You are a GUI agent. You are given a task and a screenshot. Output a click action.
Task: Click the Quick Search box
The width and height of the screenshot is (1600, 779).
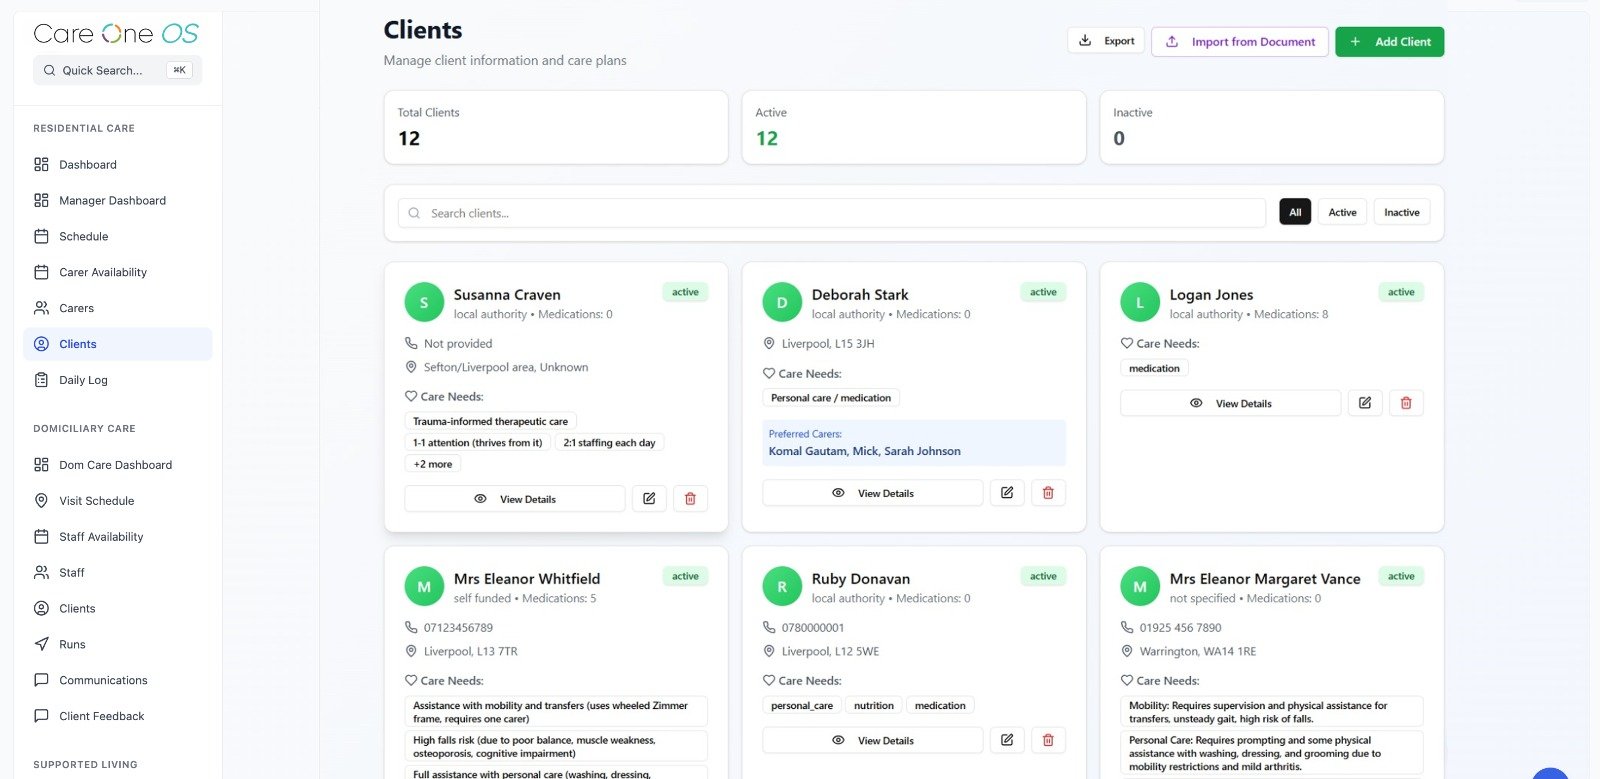click(x=117, y=70)
